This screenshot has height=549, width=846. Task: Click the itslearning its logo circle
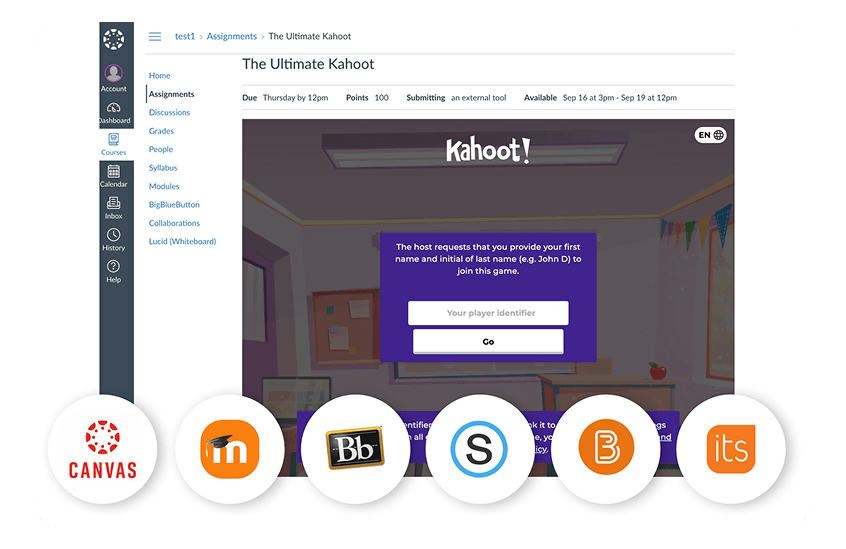731,449
